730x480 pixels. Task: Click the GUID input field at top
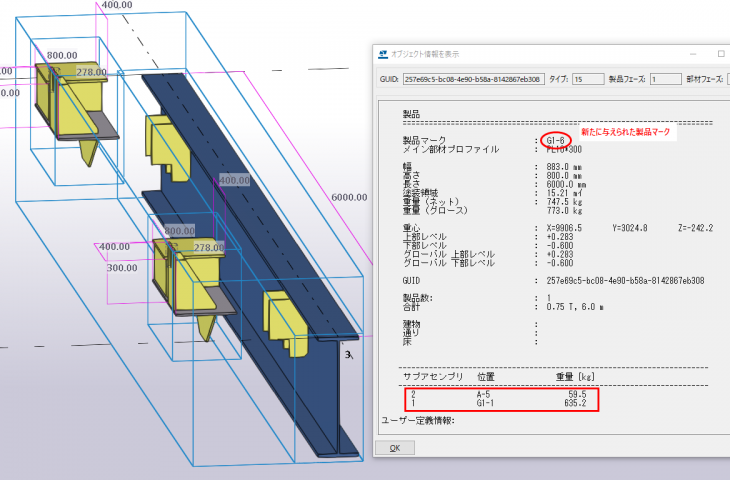(474, 79)
